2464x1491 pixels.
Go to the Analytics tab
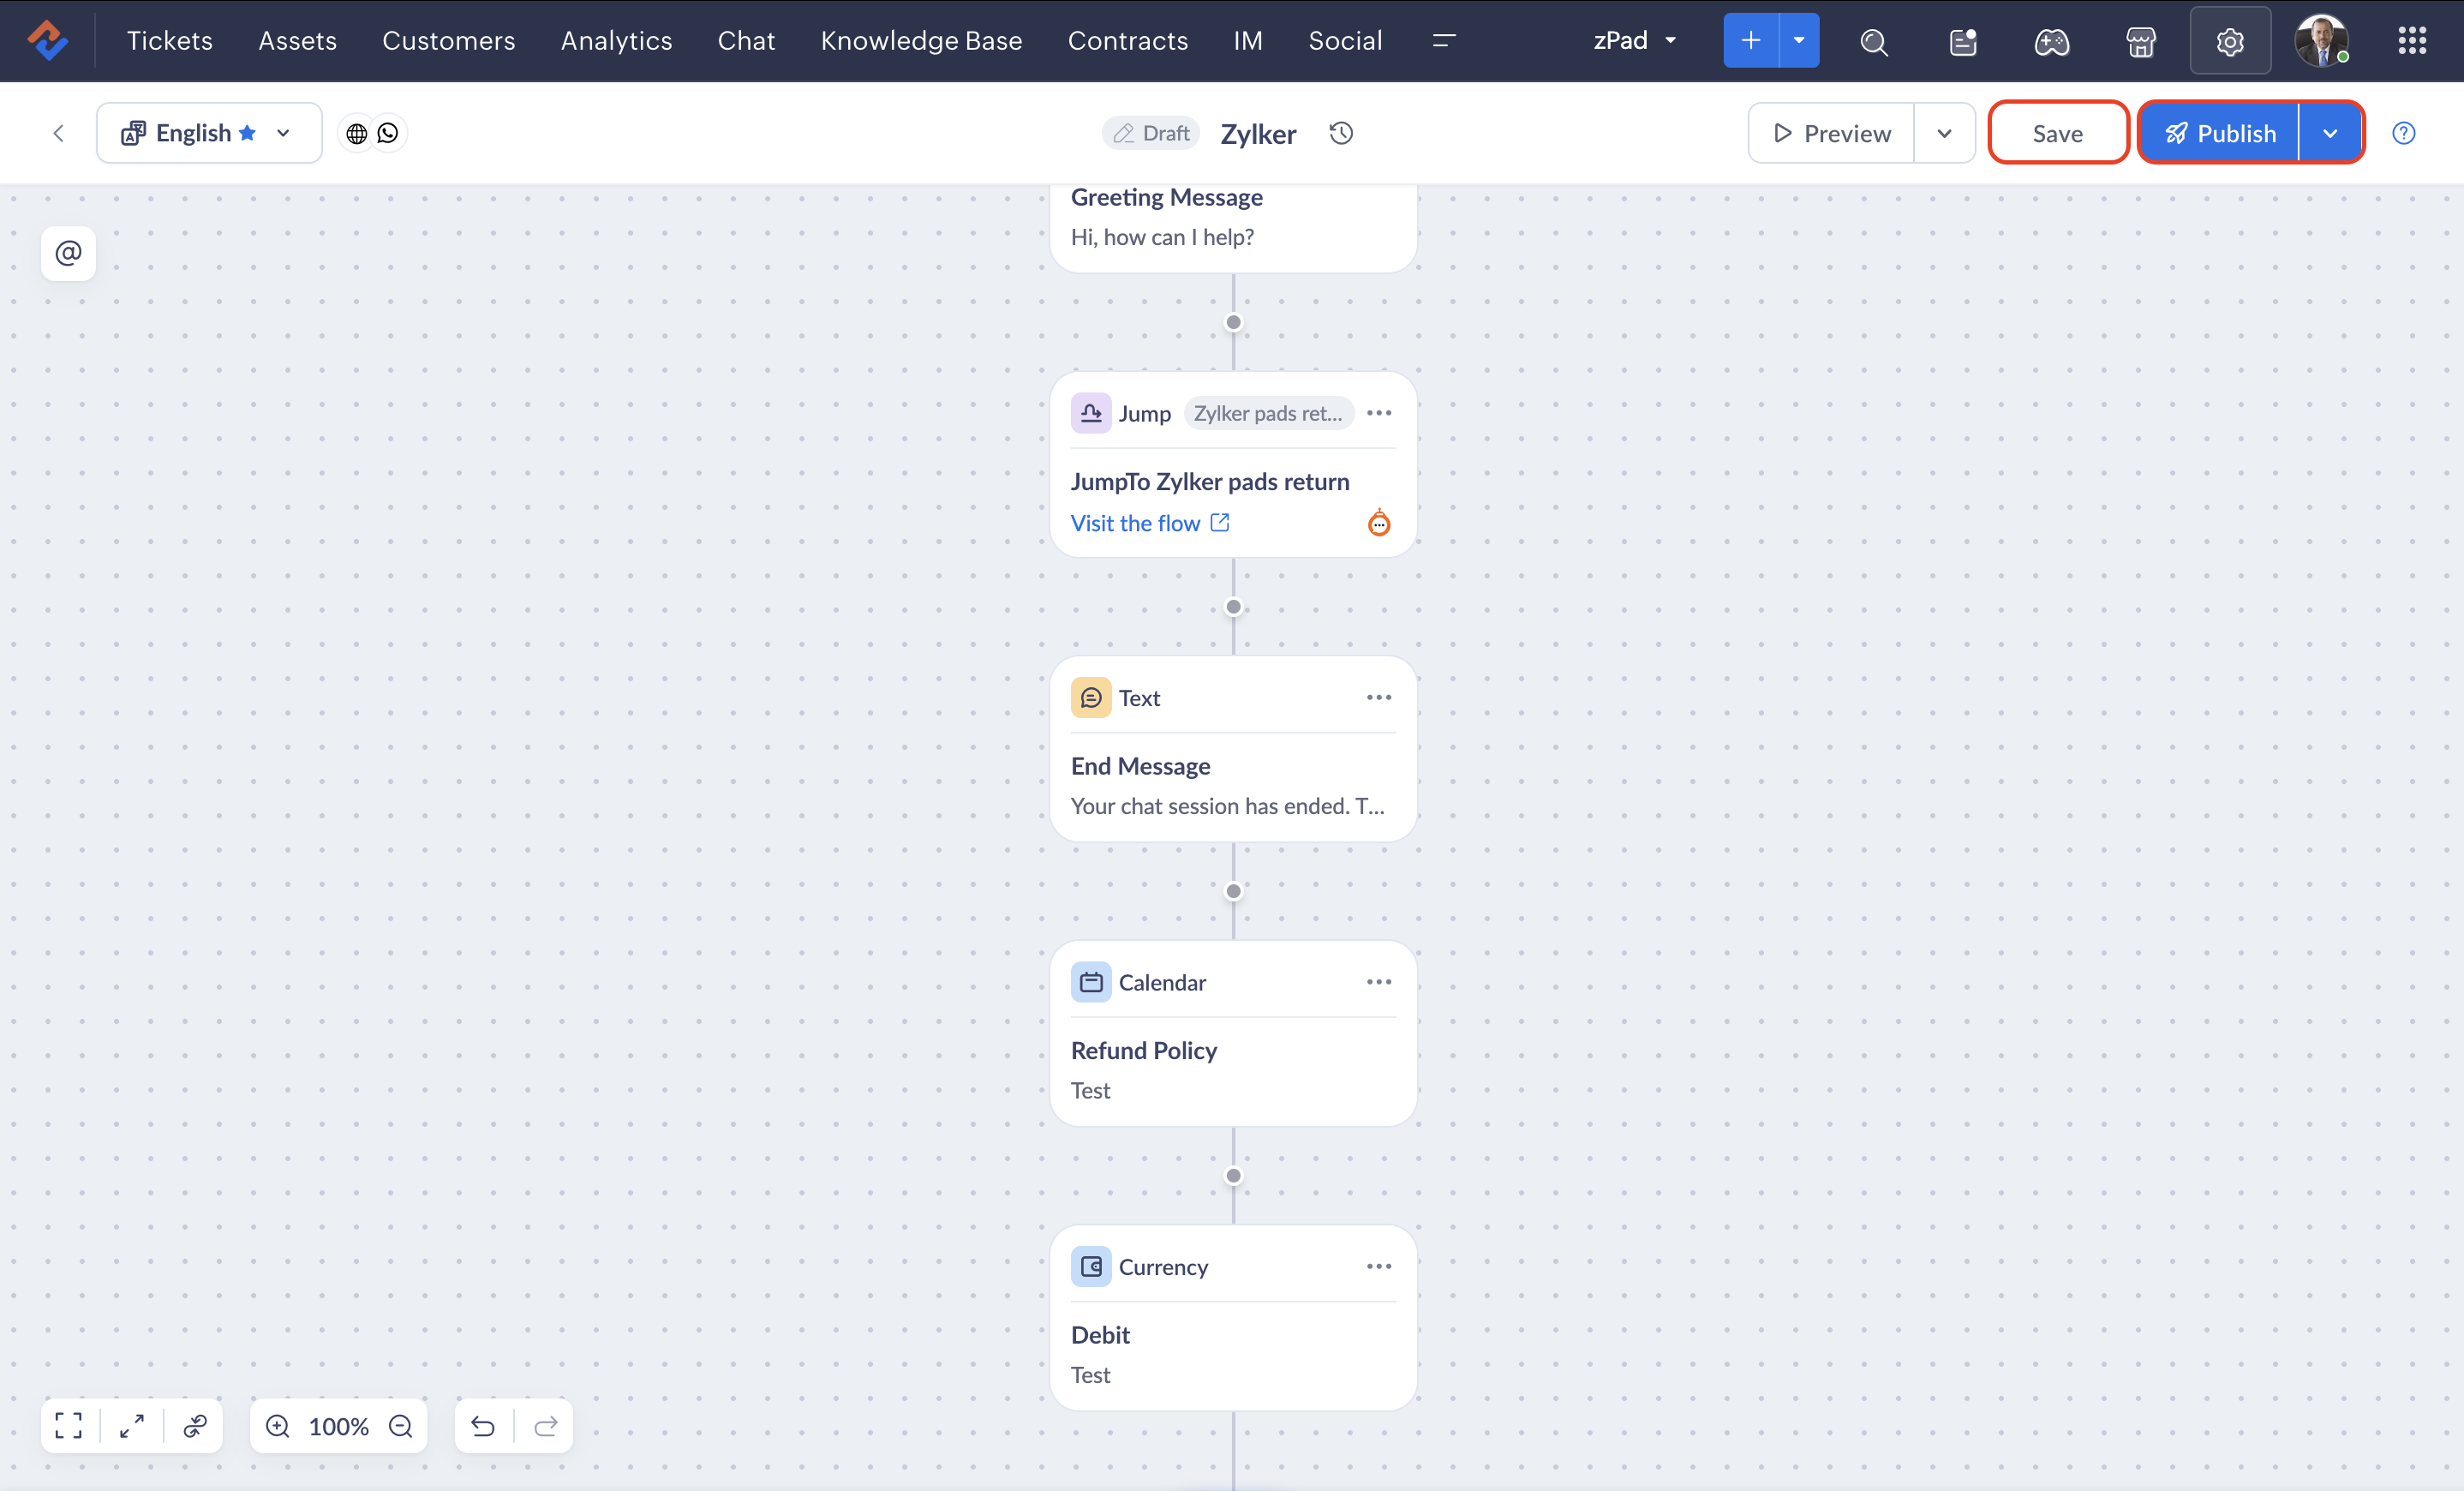(616, 41)
